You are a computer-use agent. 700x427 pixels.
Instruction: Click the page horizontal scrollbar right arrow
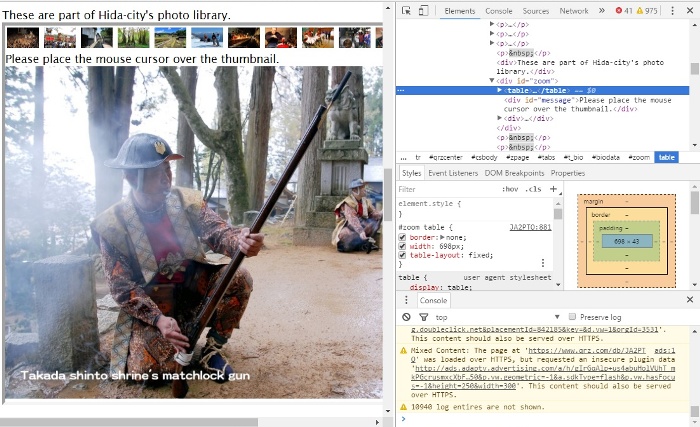[x=377, y=422]
